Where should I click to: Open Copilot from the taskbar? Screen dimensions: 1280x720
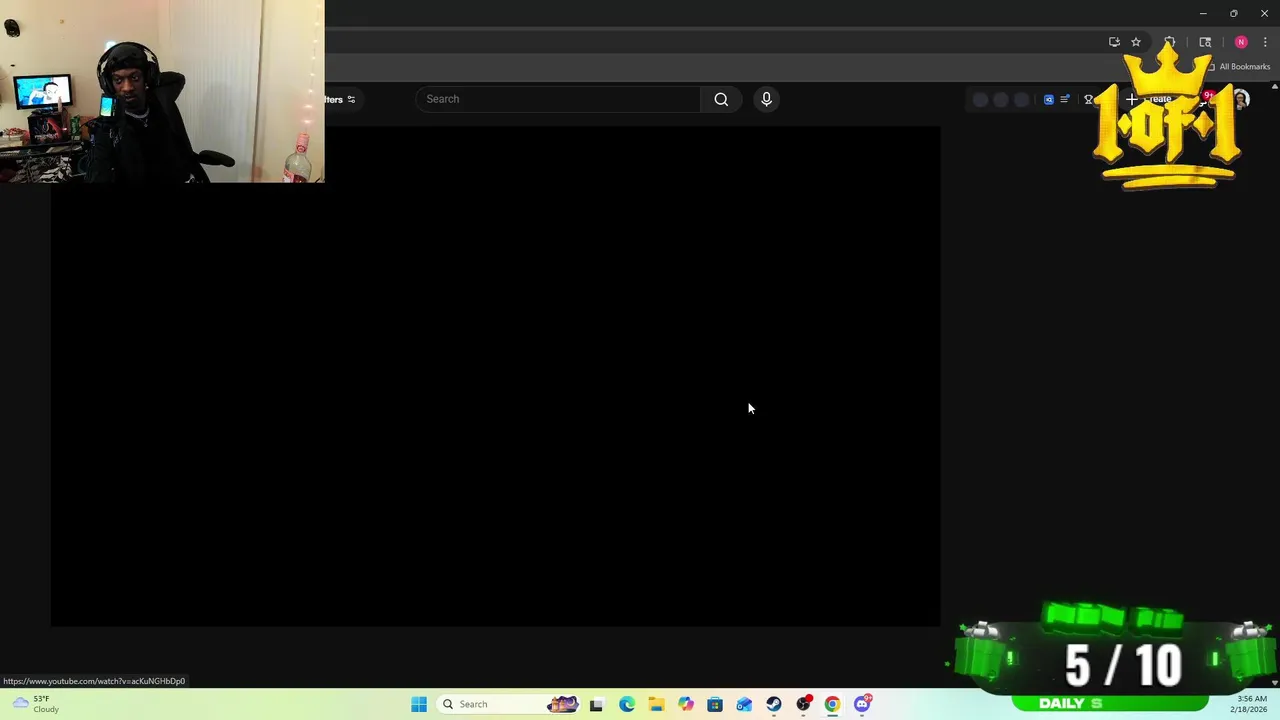pos(685,704)
